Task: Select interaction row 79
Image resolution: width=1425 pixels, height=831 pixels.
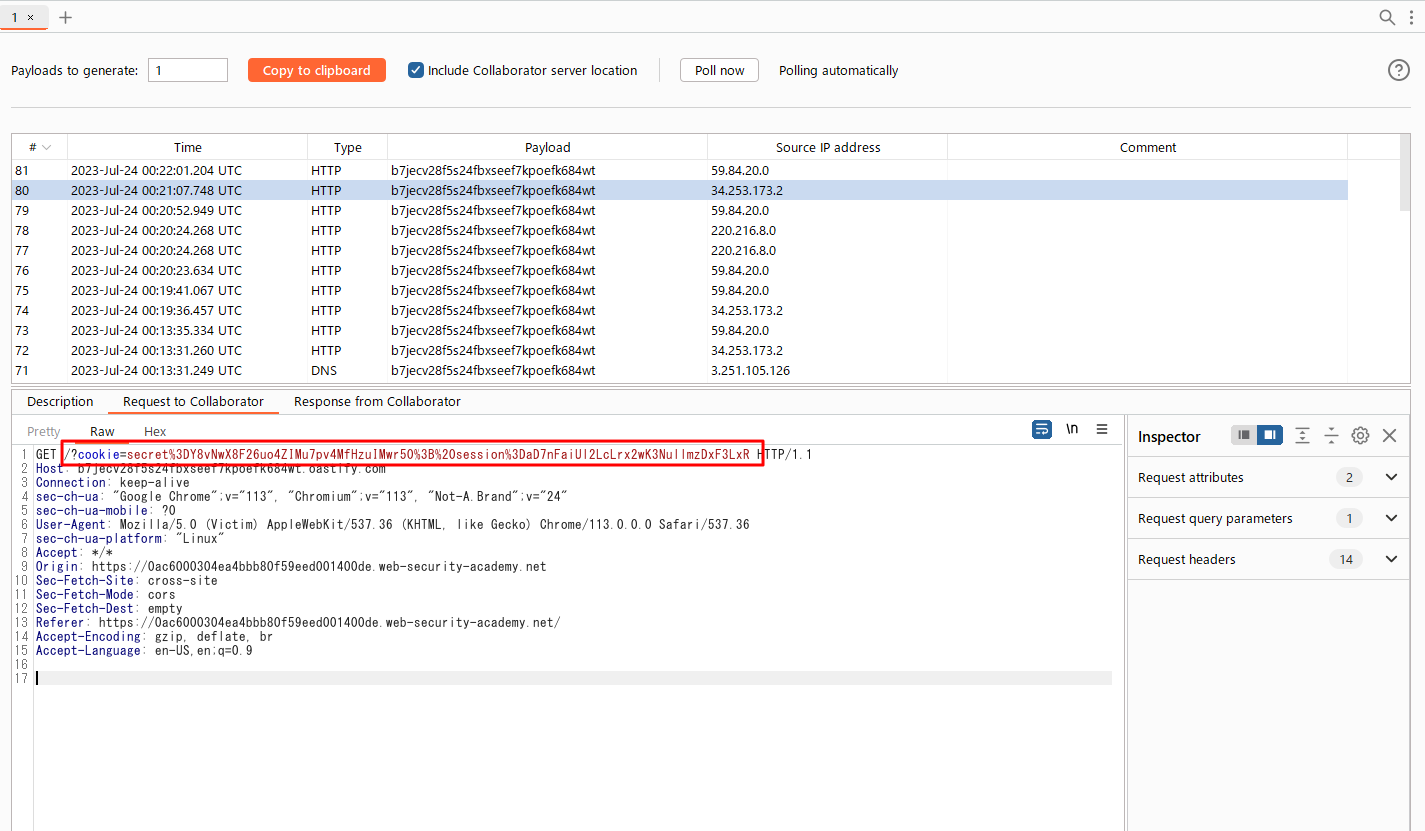Action: pos(680,210)
